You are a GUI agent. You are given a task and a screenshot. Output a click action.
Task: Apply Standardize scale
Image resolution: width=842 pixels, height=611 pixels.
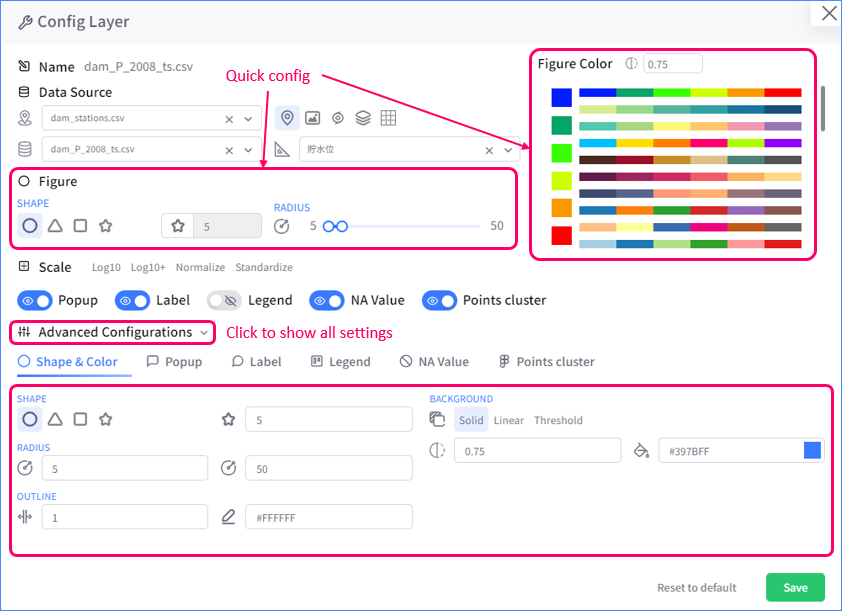pyautogui.click(x=264, y=267)
